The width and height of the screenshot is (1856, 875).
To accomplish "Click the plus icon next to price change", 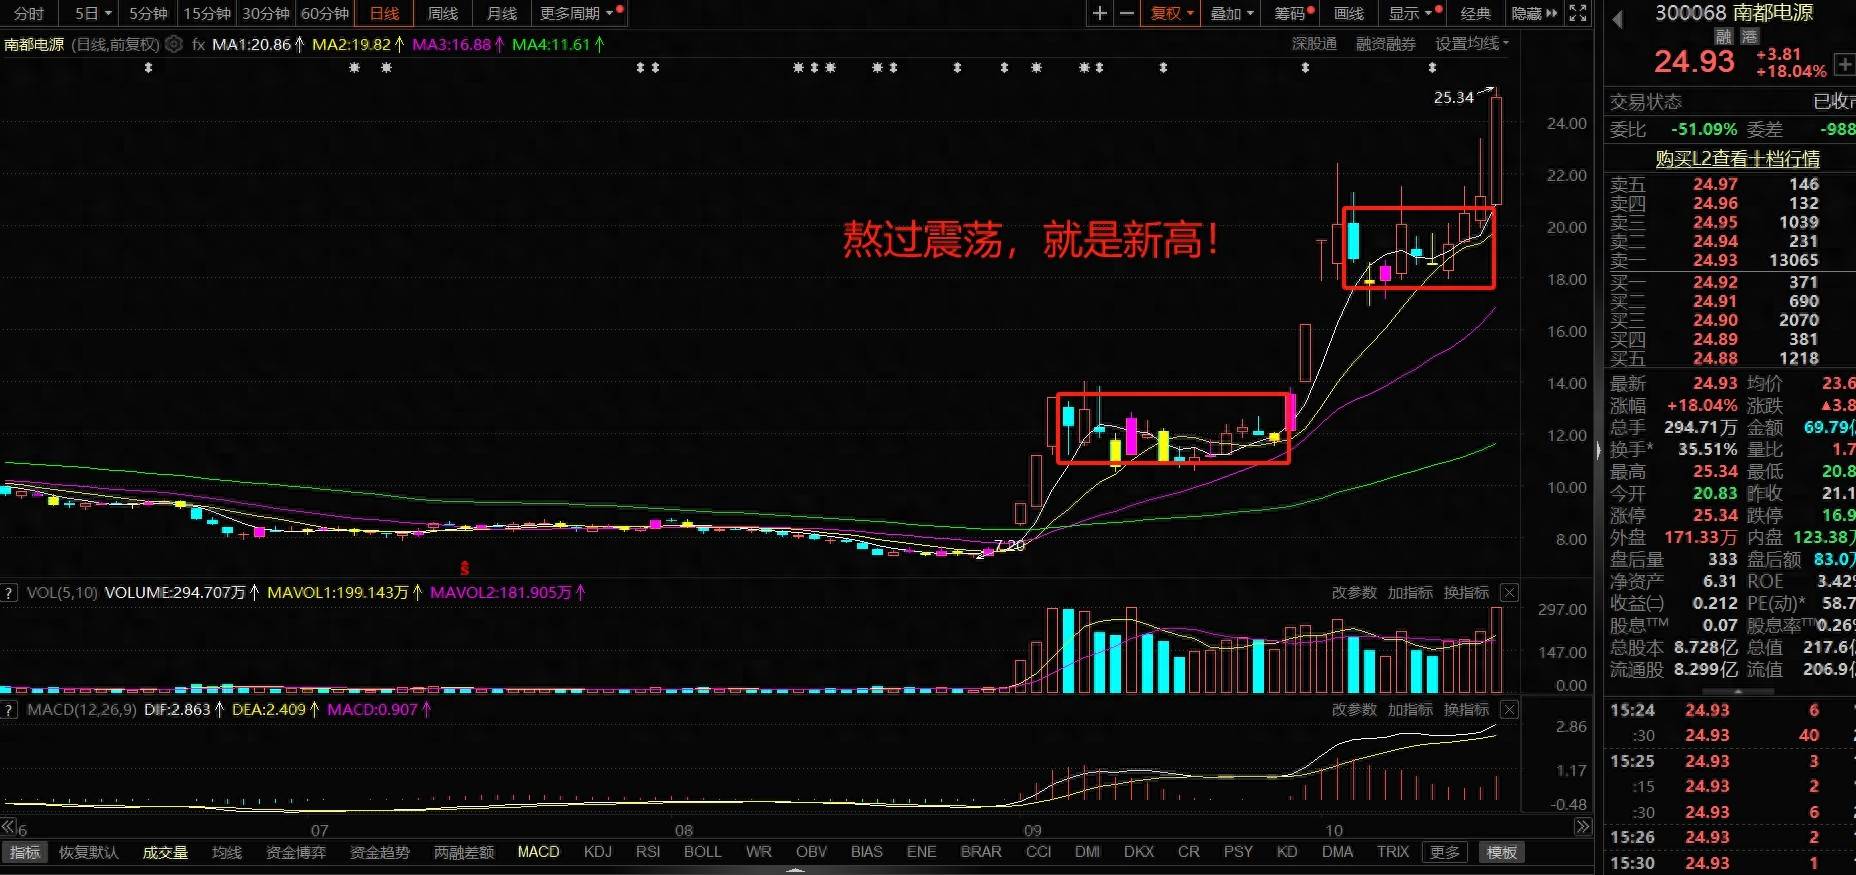I will coord(1845,64).
